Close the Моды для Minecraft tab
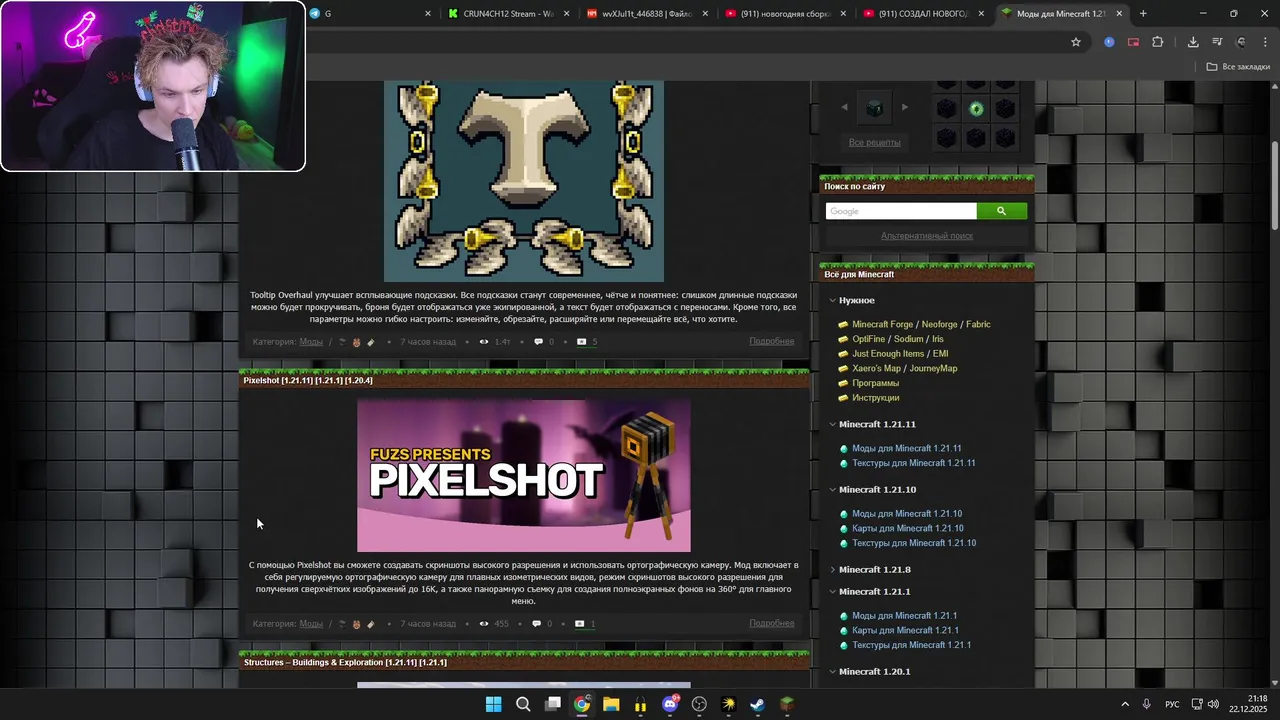1280x720 pixels. click(x=1119, y=13)
